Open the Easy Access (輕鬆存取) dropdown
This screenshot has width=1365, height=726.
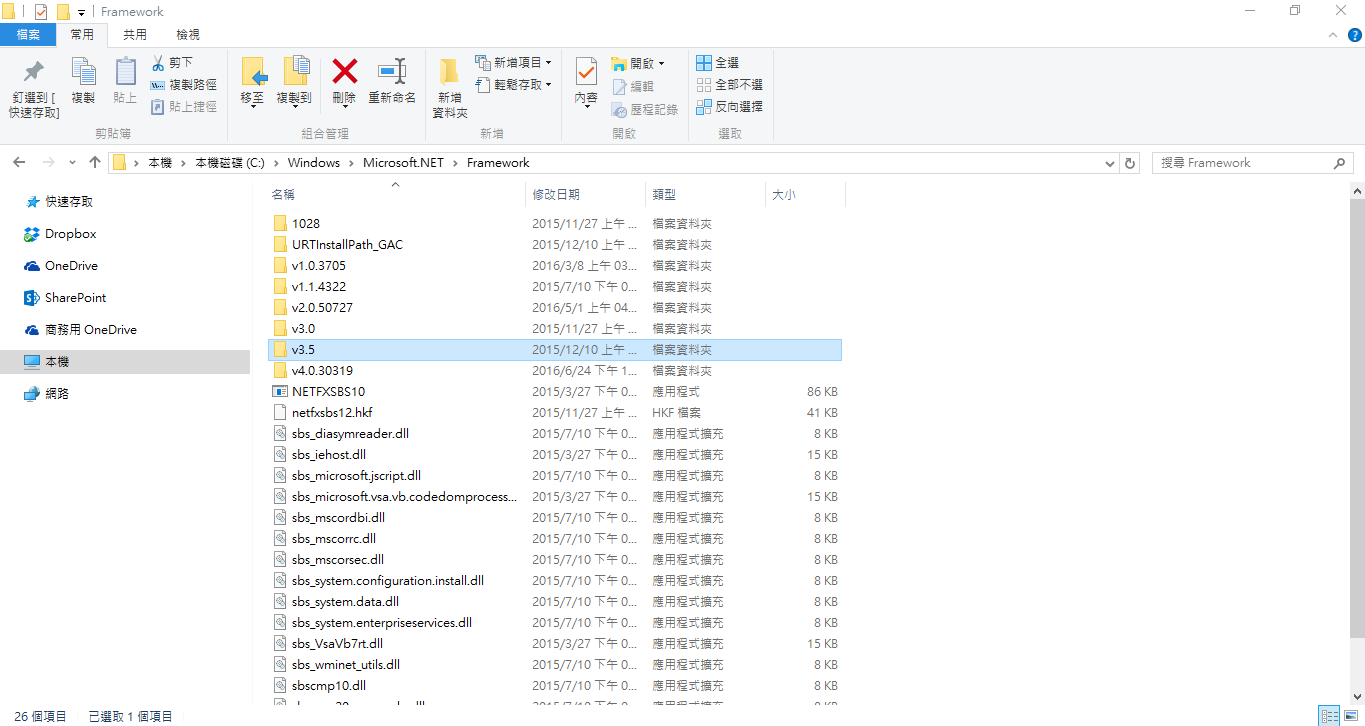[513, 85]
